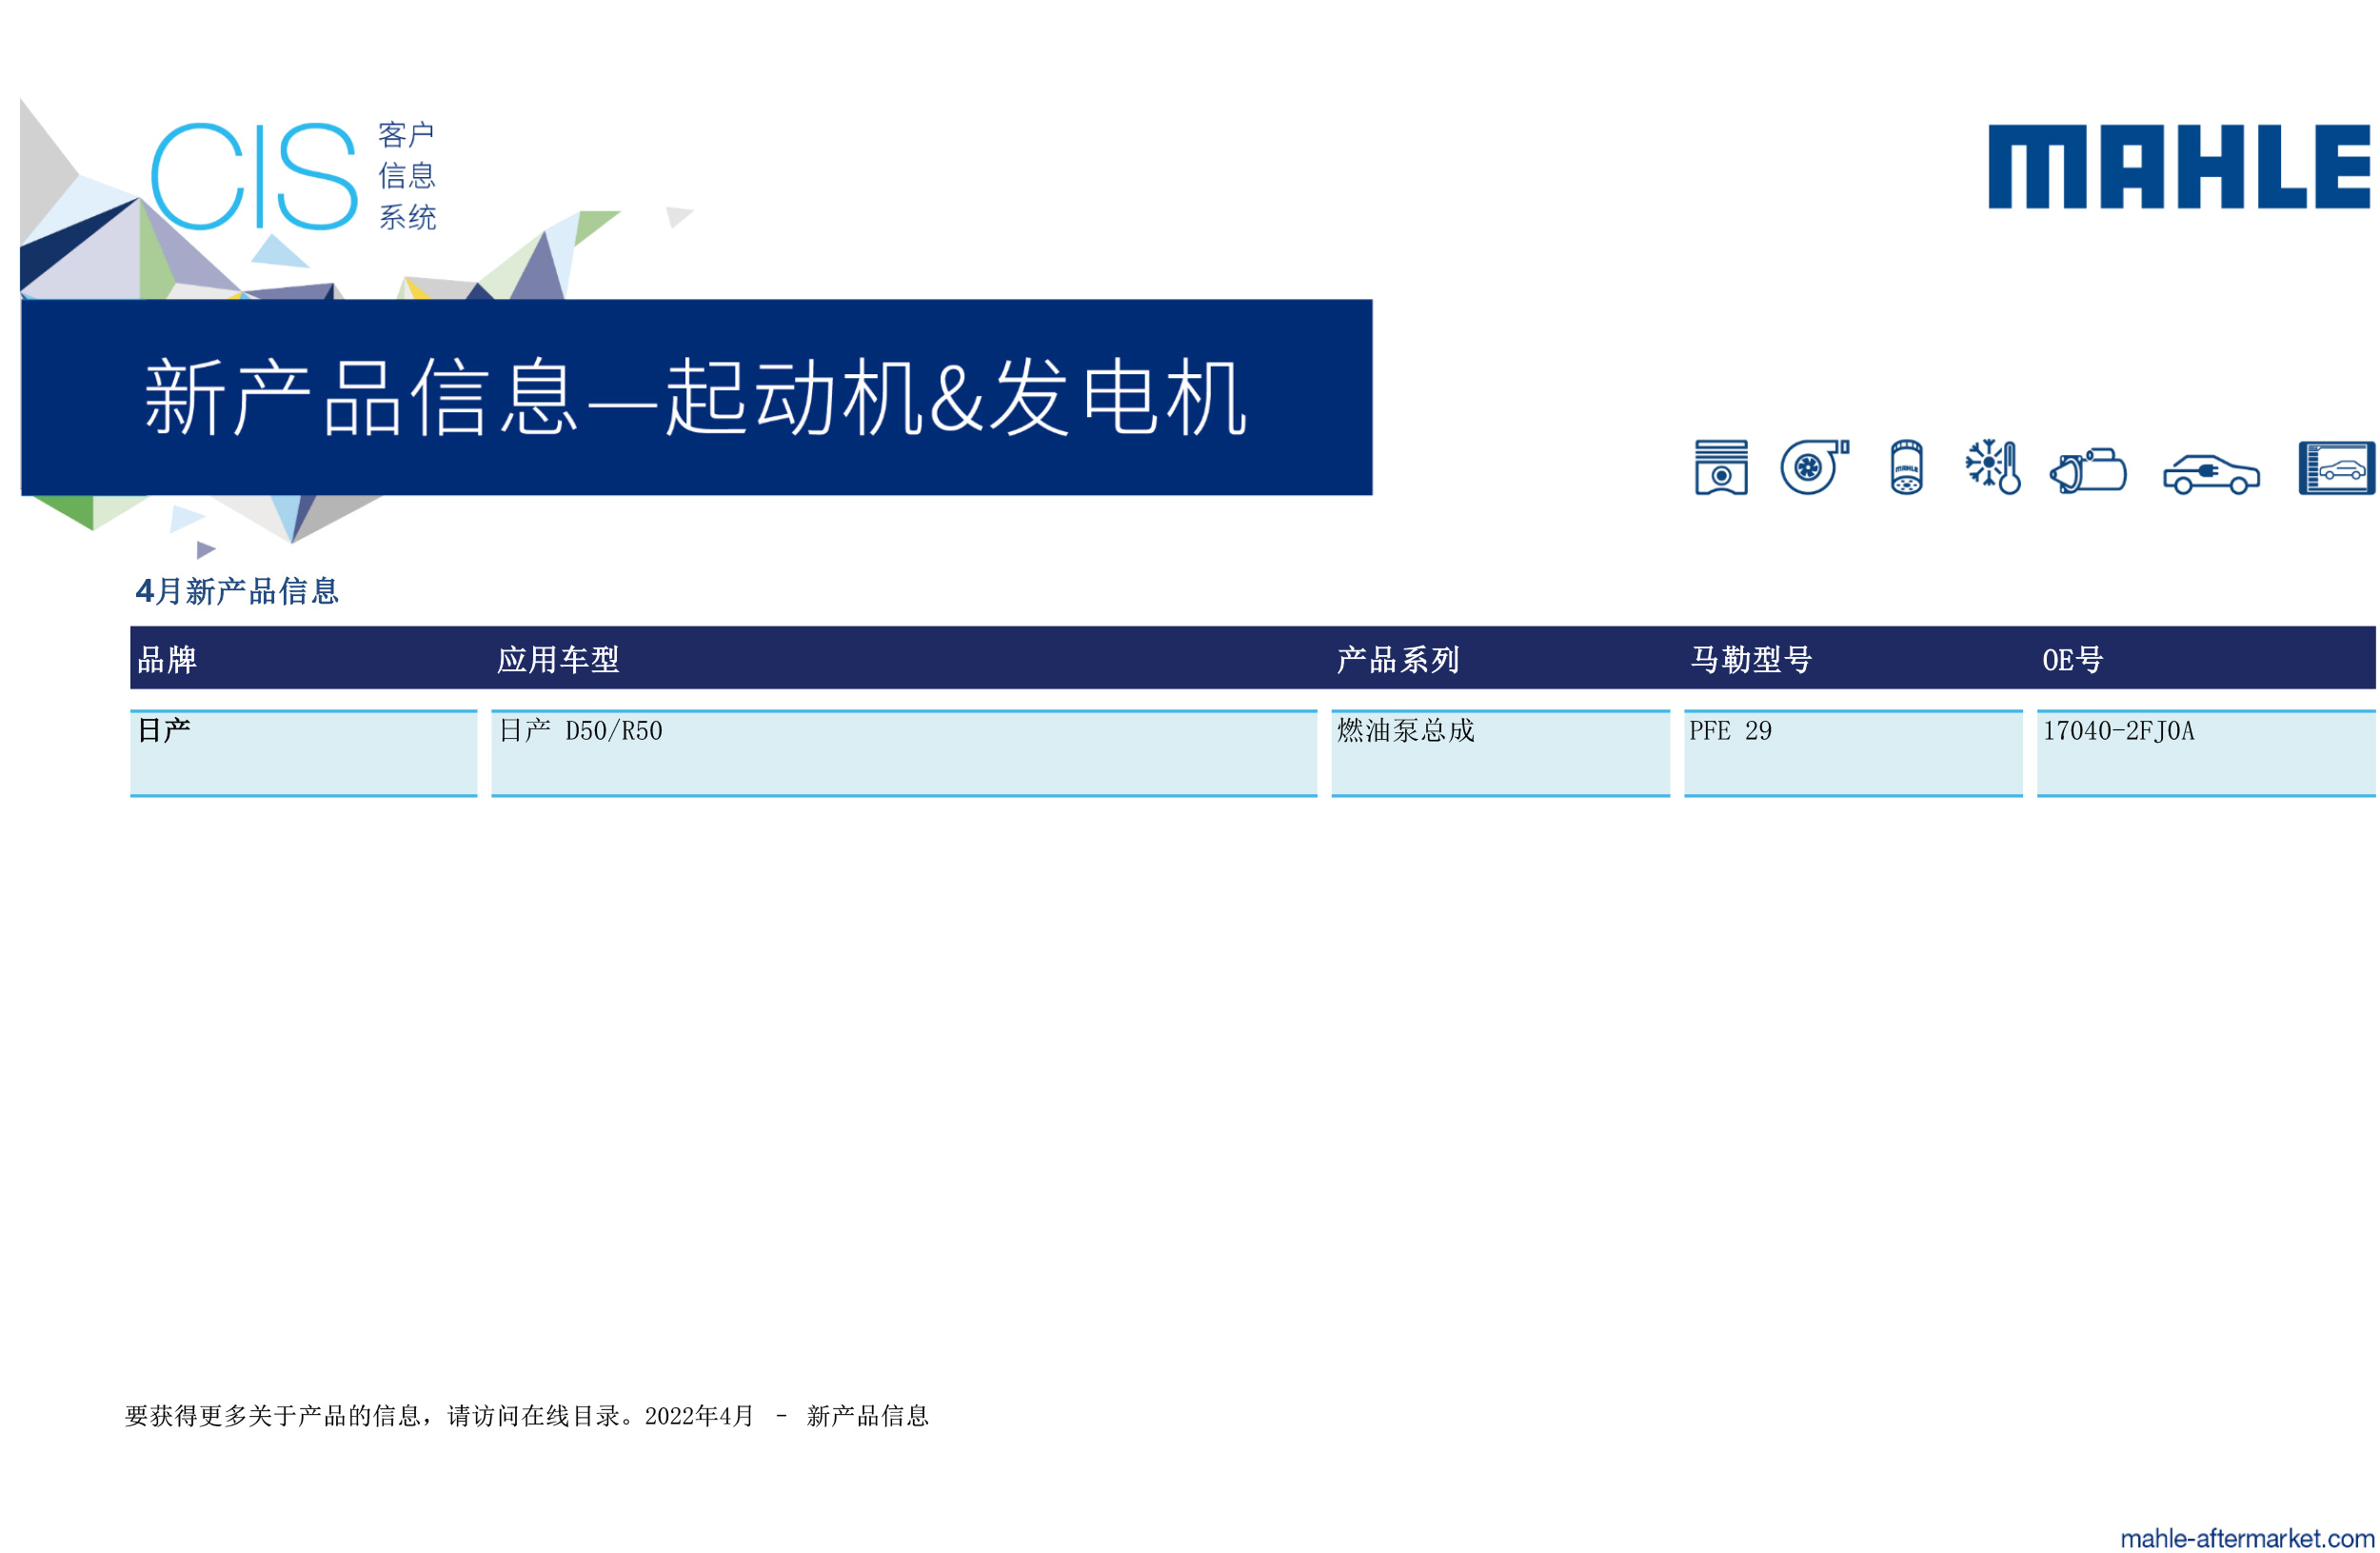Click the CIS logo
This screenshot has width=2380, height=1553.
pos(254,176)
